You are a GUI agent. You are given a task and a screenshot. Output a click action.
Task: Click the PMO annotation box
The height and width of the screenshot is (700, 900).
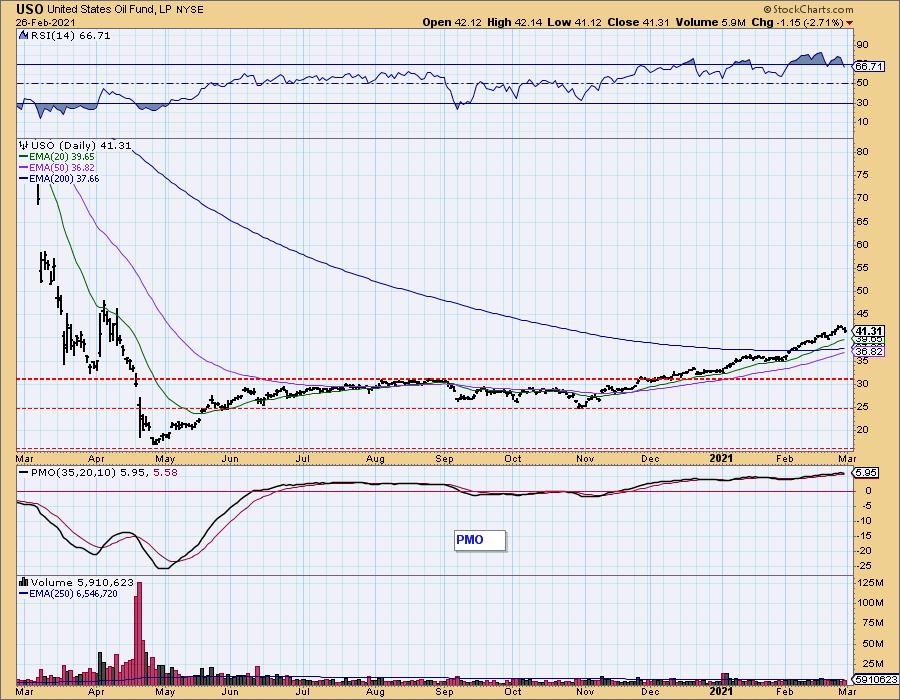point(480,540)
